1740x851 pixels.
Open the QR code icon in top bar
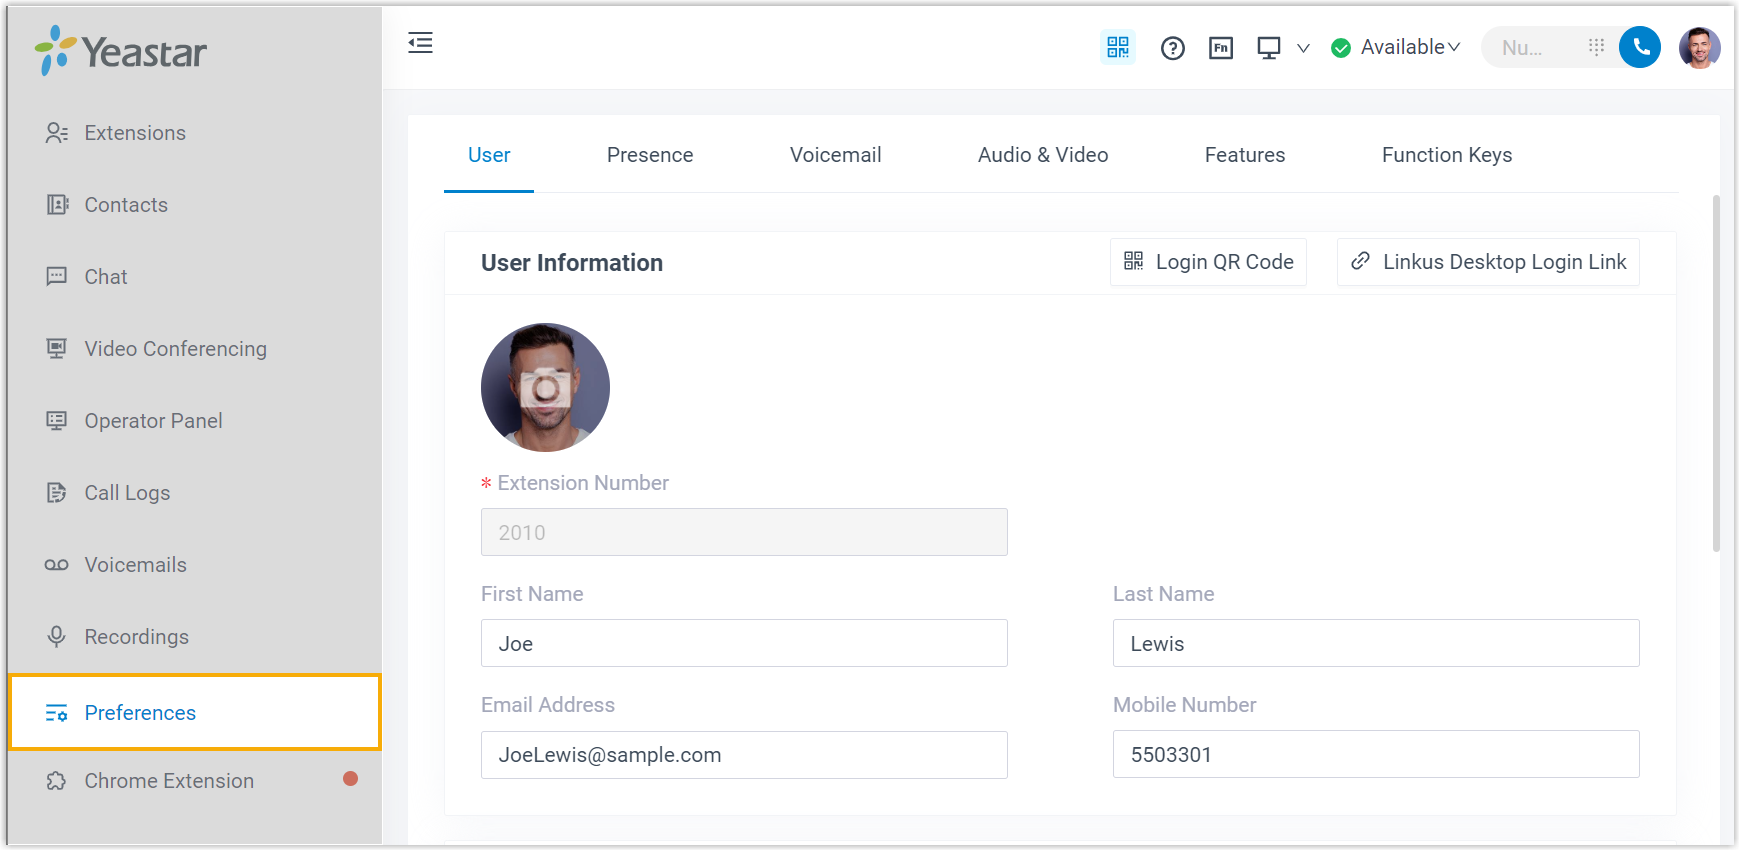tap(1118, 47)
